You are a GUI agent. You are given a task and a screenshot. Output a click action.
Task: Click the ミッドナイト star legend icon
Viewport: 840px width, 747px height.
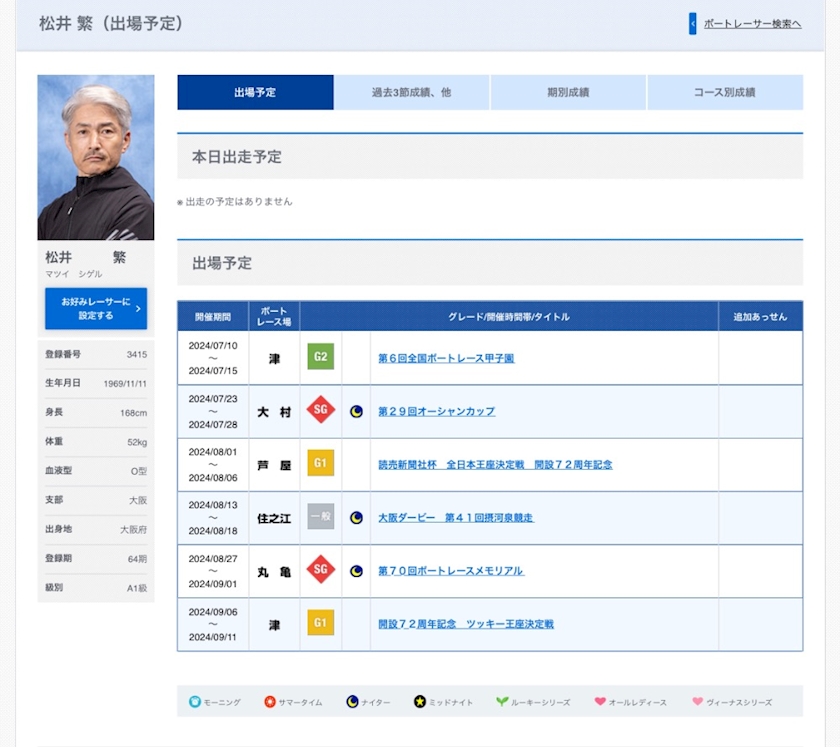(420, 702)
